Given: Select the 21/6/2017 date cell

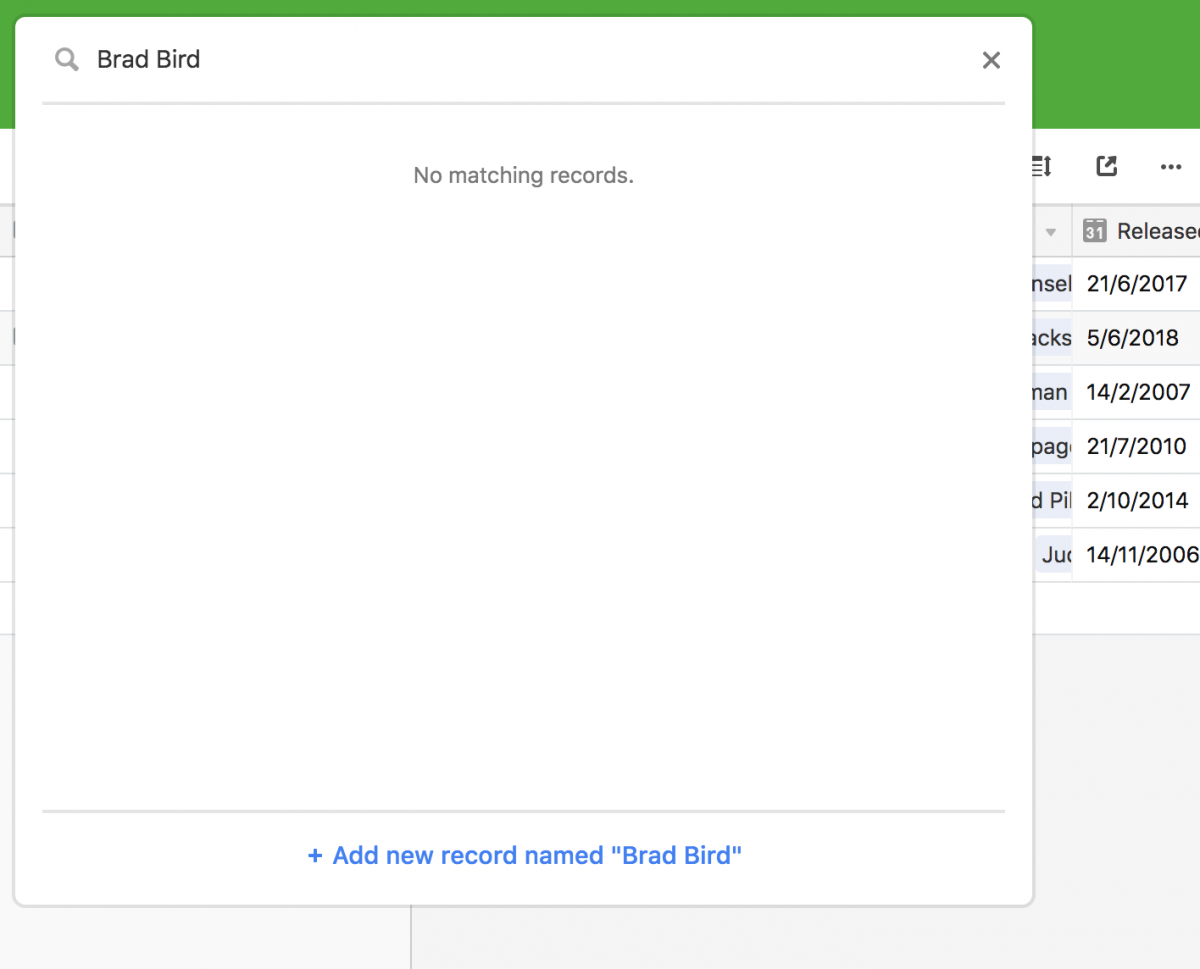Looking at the screenshot, I should click(1137, 284).
